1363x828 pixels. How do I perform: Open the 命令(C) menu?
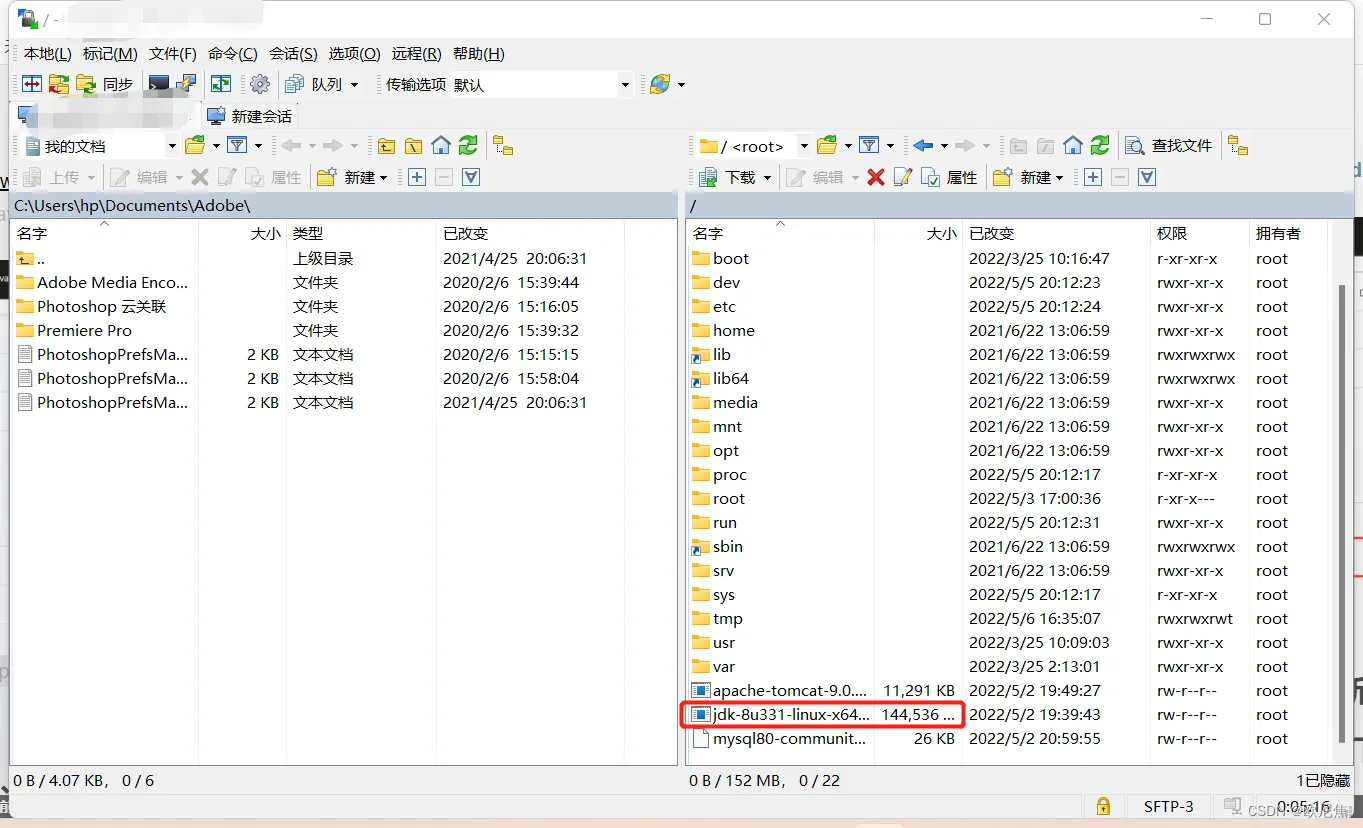[233, 54]
